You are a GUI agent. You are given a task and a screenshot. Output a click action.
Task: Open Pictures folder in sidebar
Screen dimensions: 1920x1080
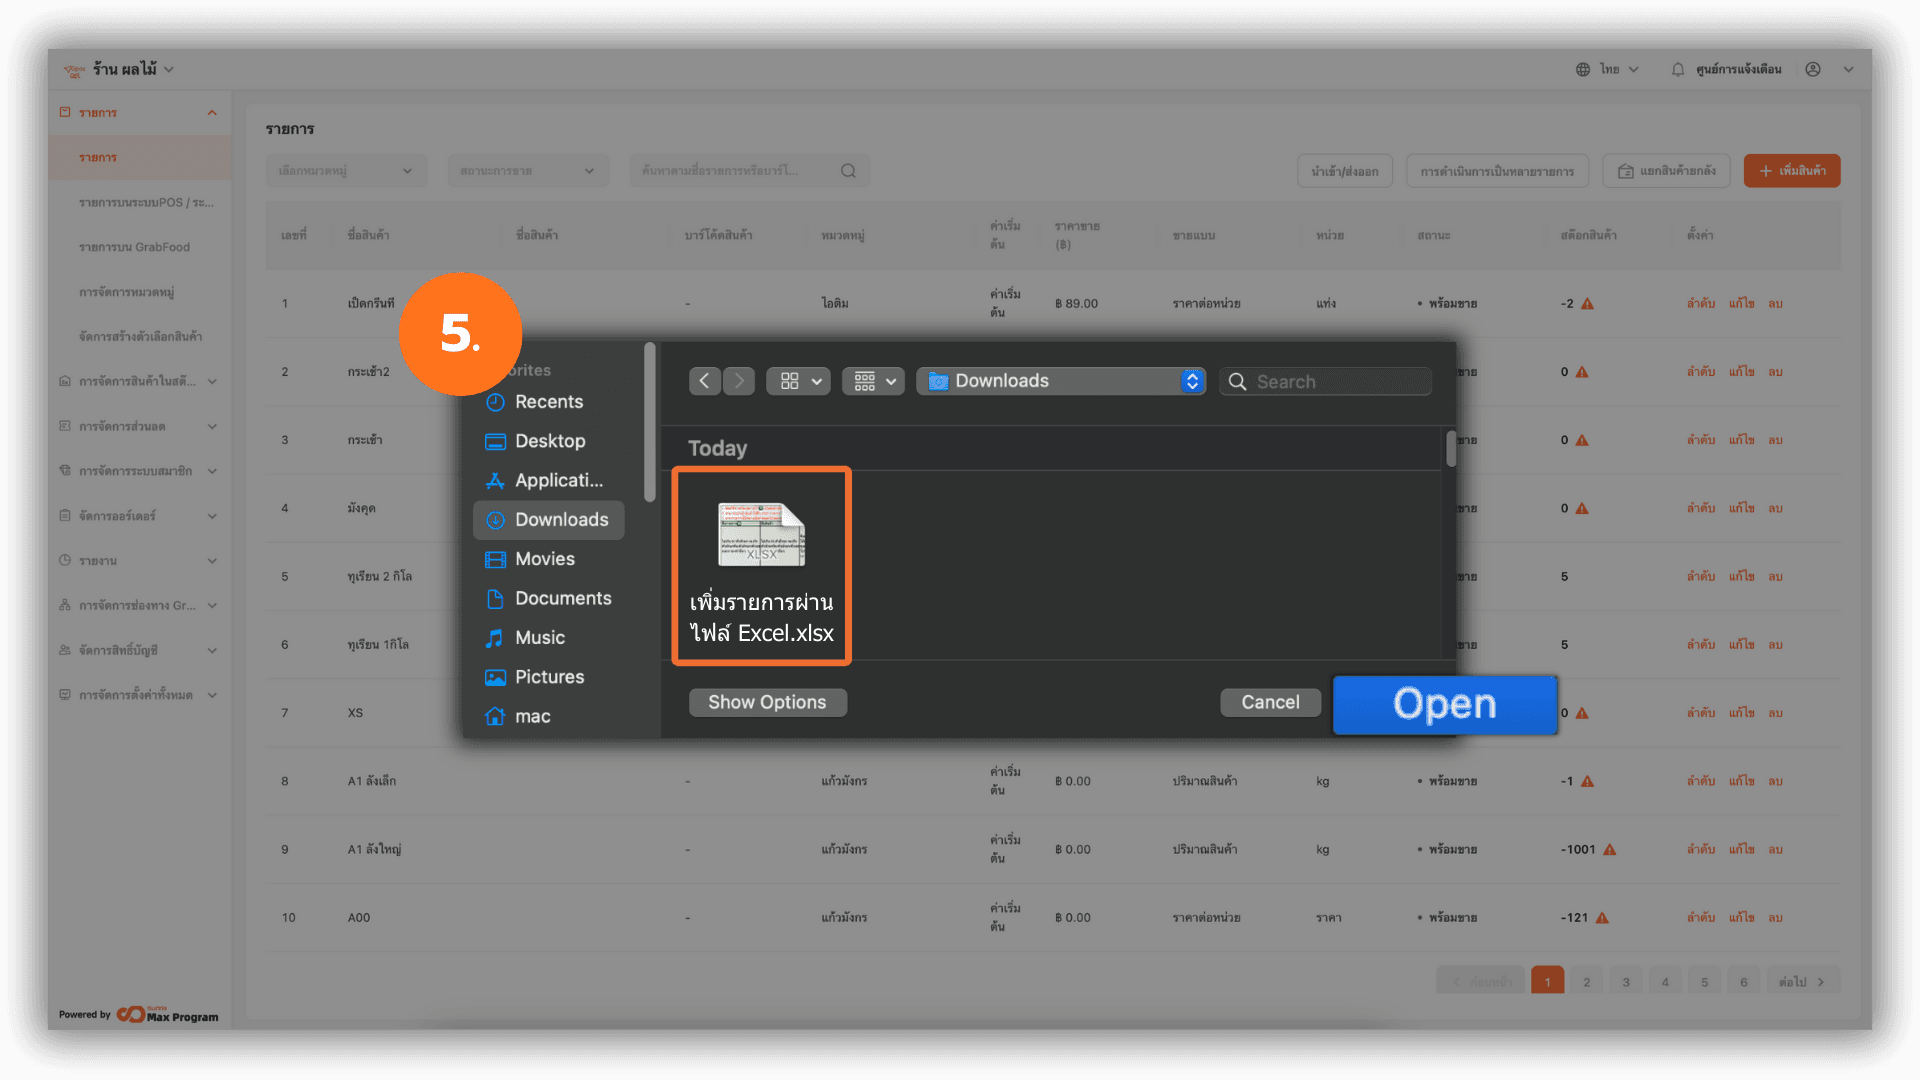(x=549, y=677)
